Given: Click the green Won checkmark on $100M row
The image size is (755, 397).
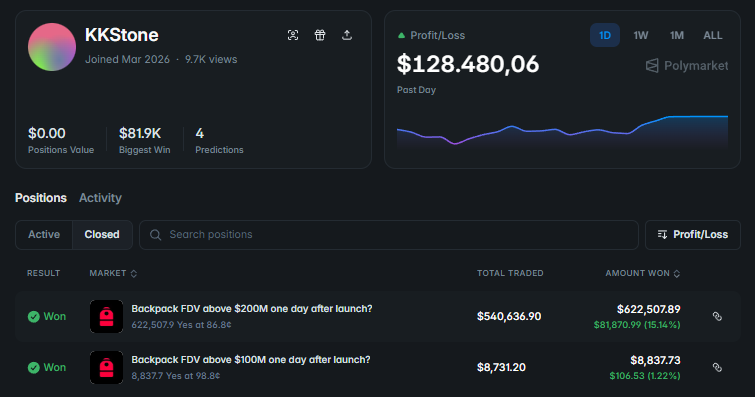Looking at the screenshot, I should tap(34, 368).
